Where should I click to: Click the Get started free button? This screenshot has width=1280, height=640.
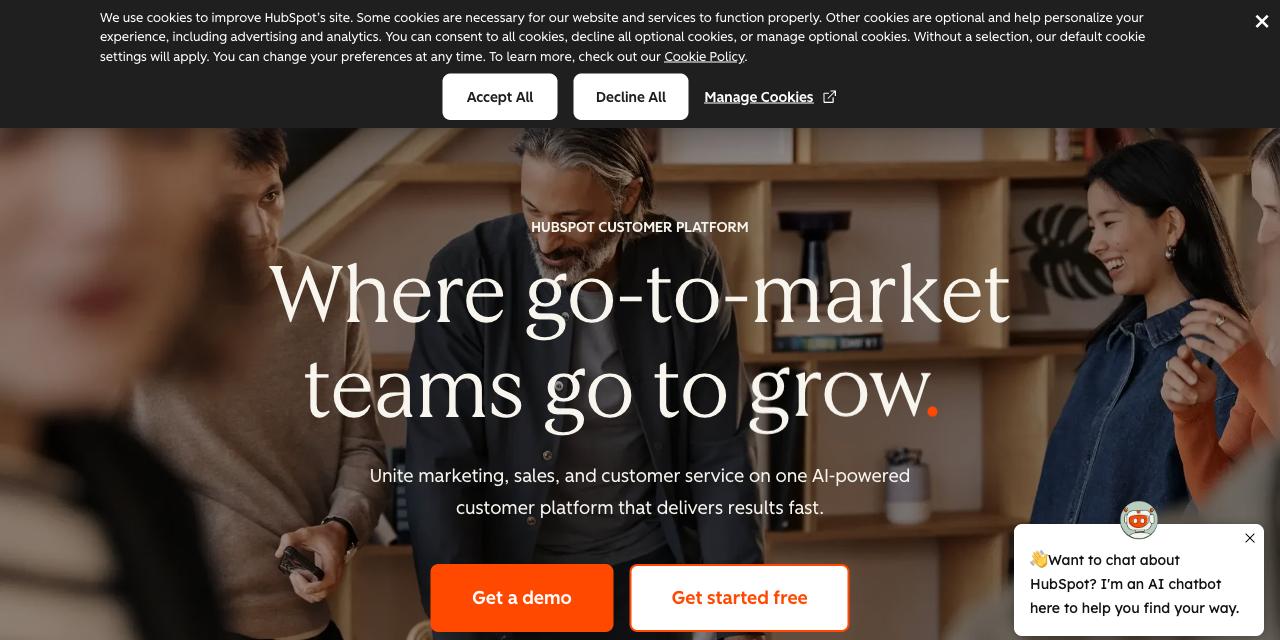coord(739,598)
